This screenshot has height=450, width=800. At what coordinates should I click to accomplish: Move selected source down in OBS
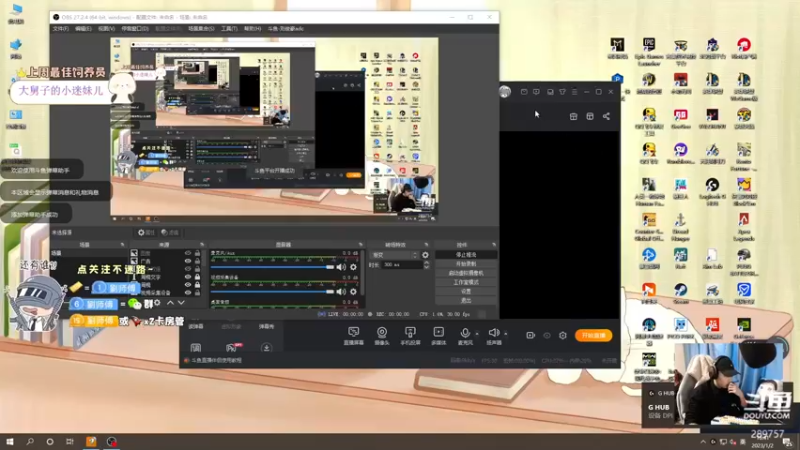[181, 303]
